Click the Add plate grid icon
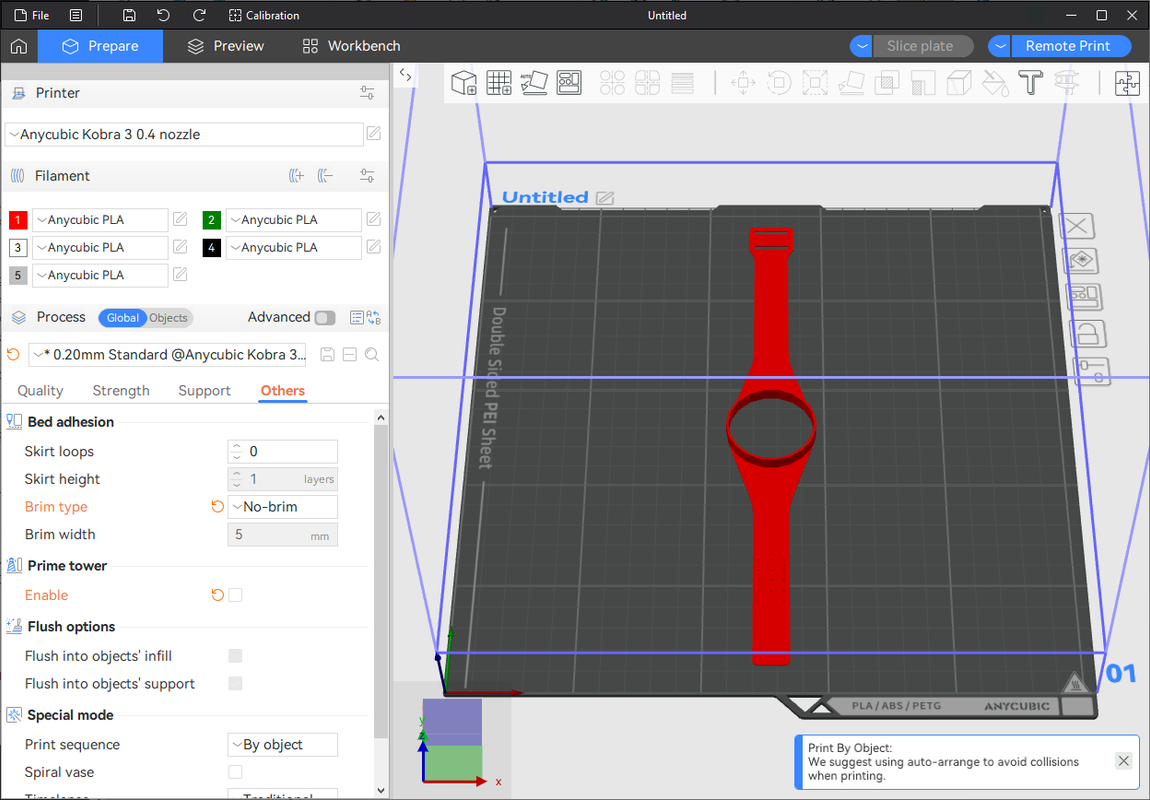The height and width of the screenshot is (800, 1150). click(x=499, y=83)
